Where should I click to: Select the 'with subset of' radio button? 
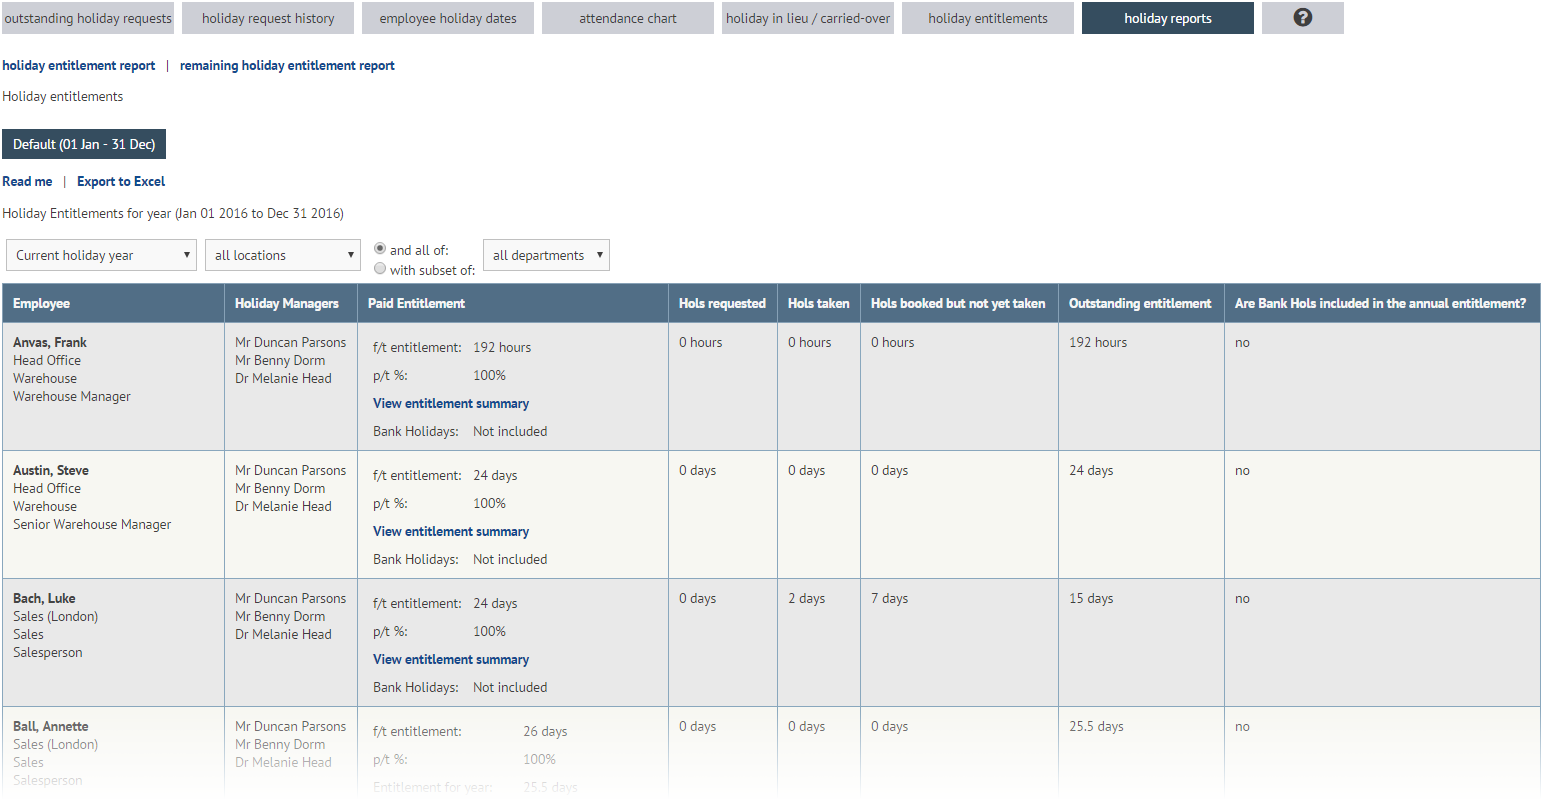380,269
